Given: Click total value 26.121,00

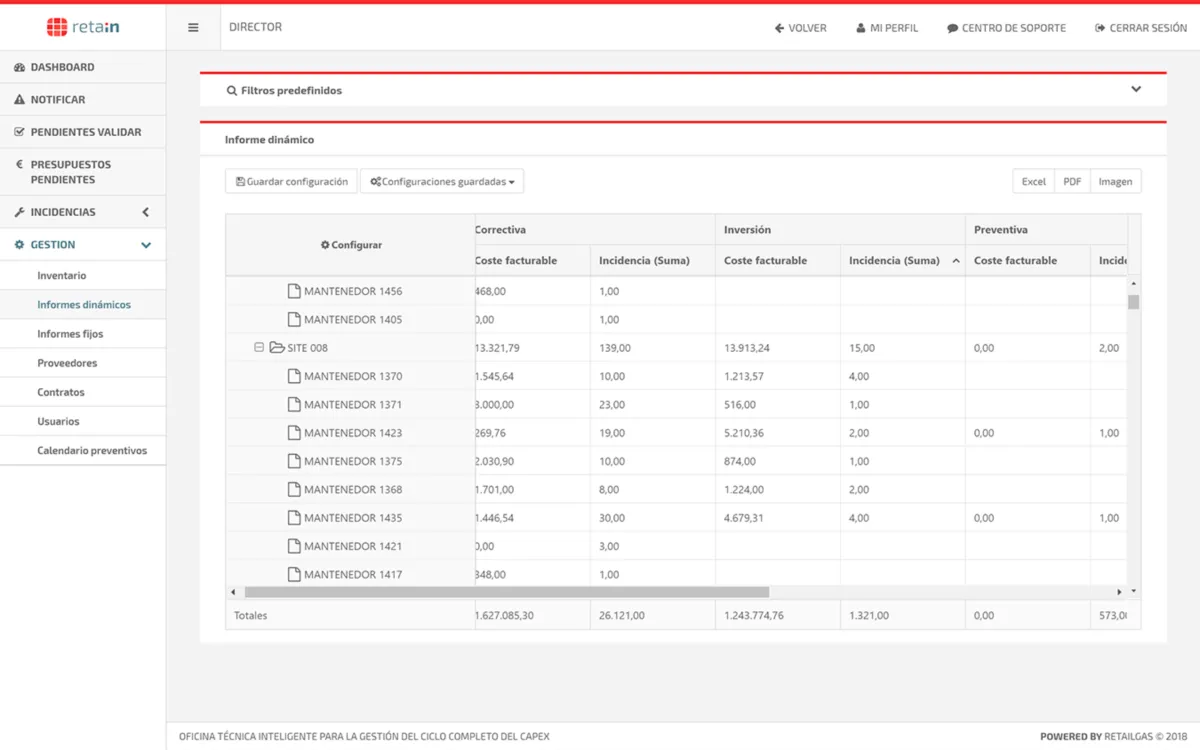Looking at the screenshot, I should (622, 615).
